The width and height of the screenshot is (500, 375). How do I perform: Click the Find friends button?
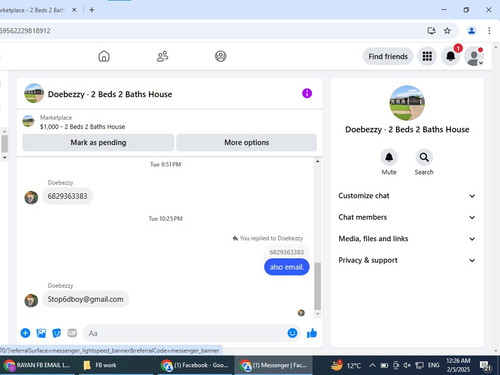[388, 56]
